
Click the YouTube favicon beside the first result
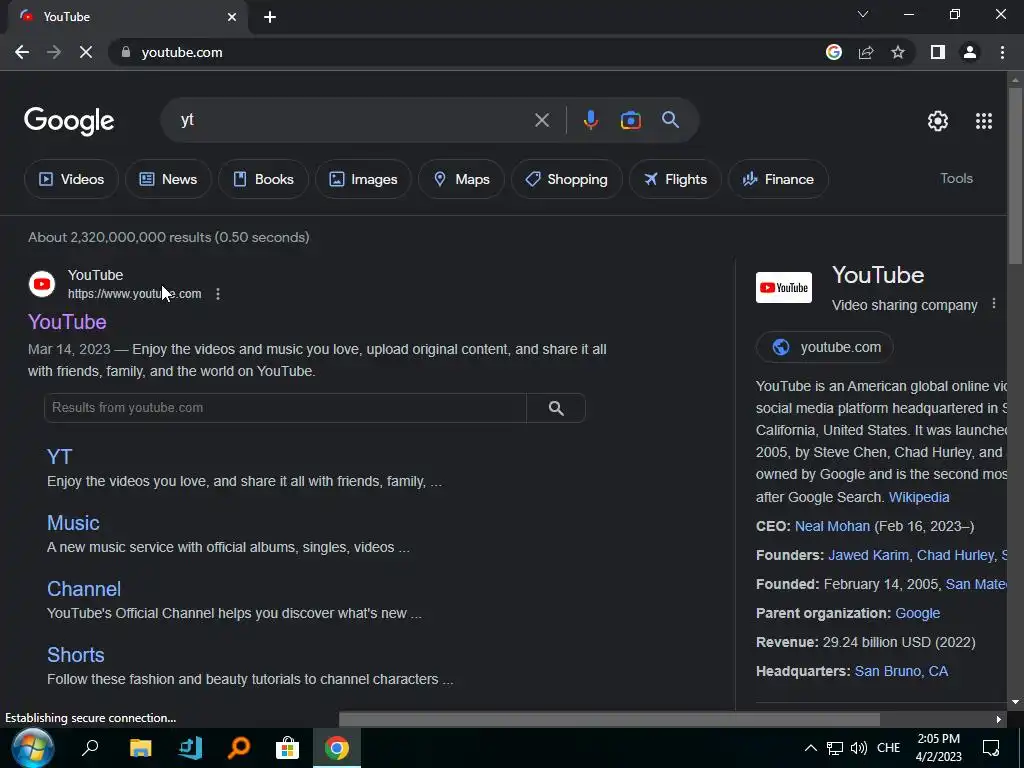(x=42, y=284)
